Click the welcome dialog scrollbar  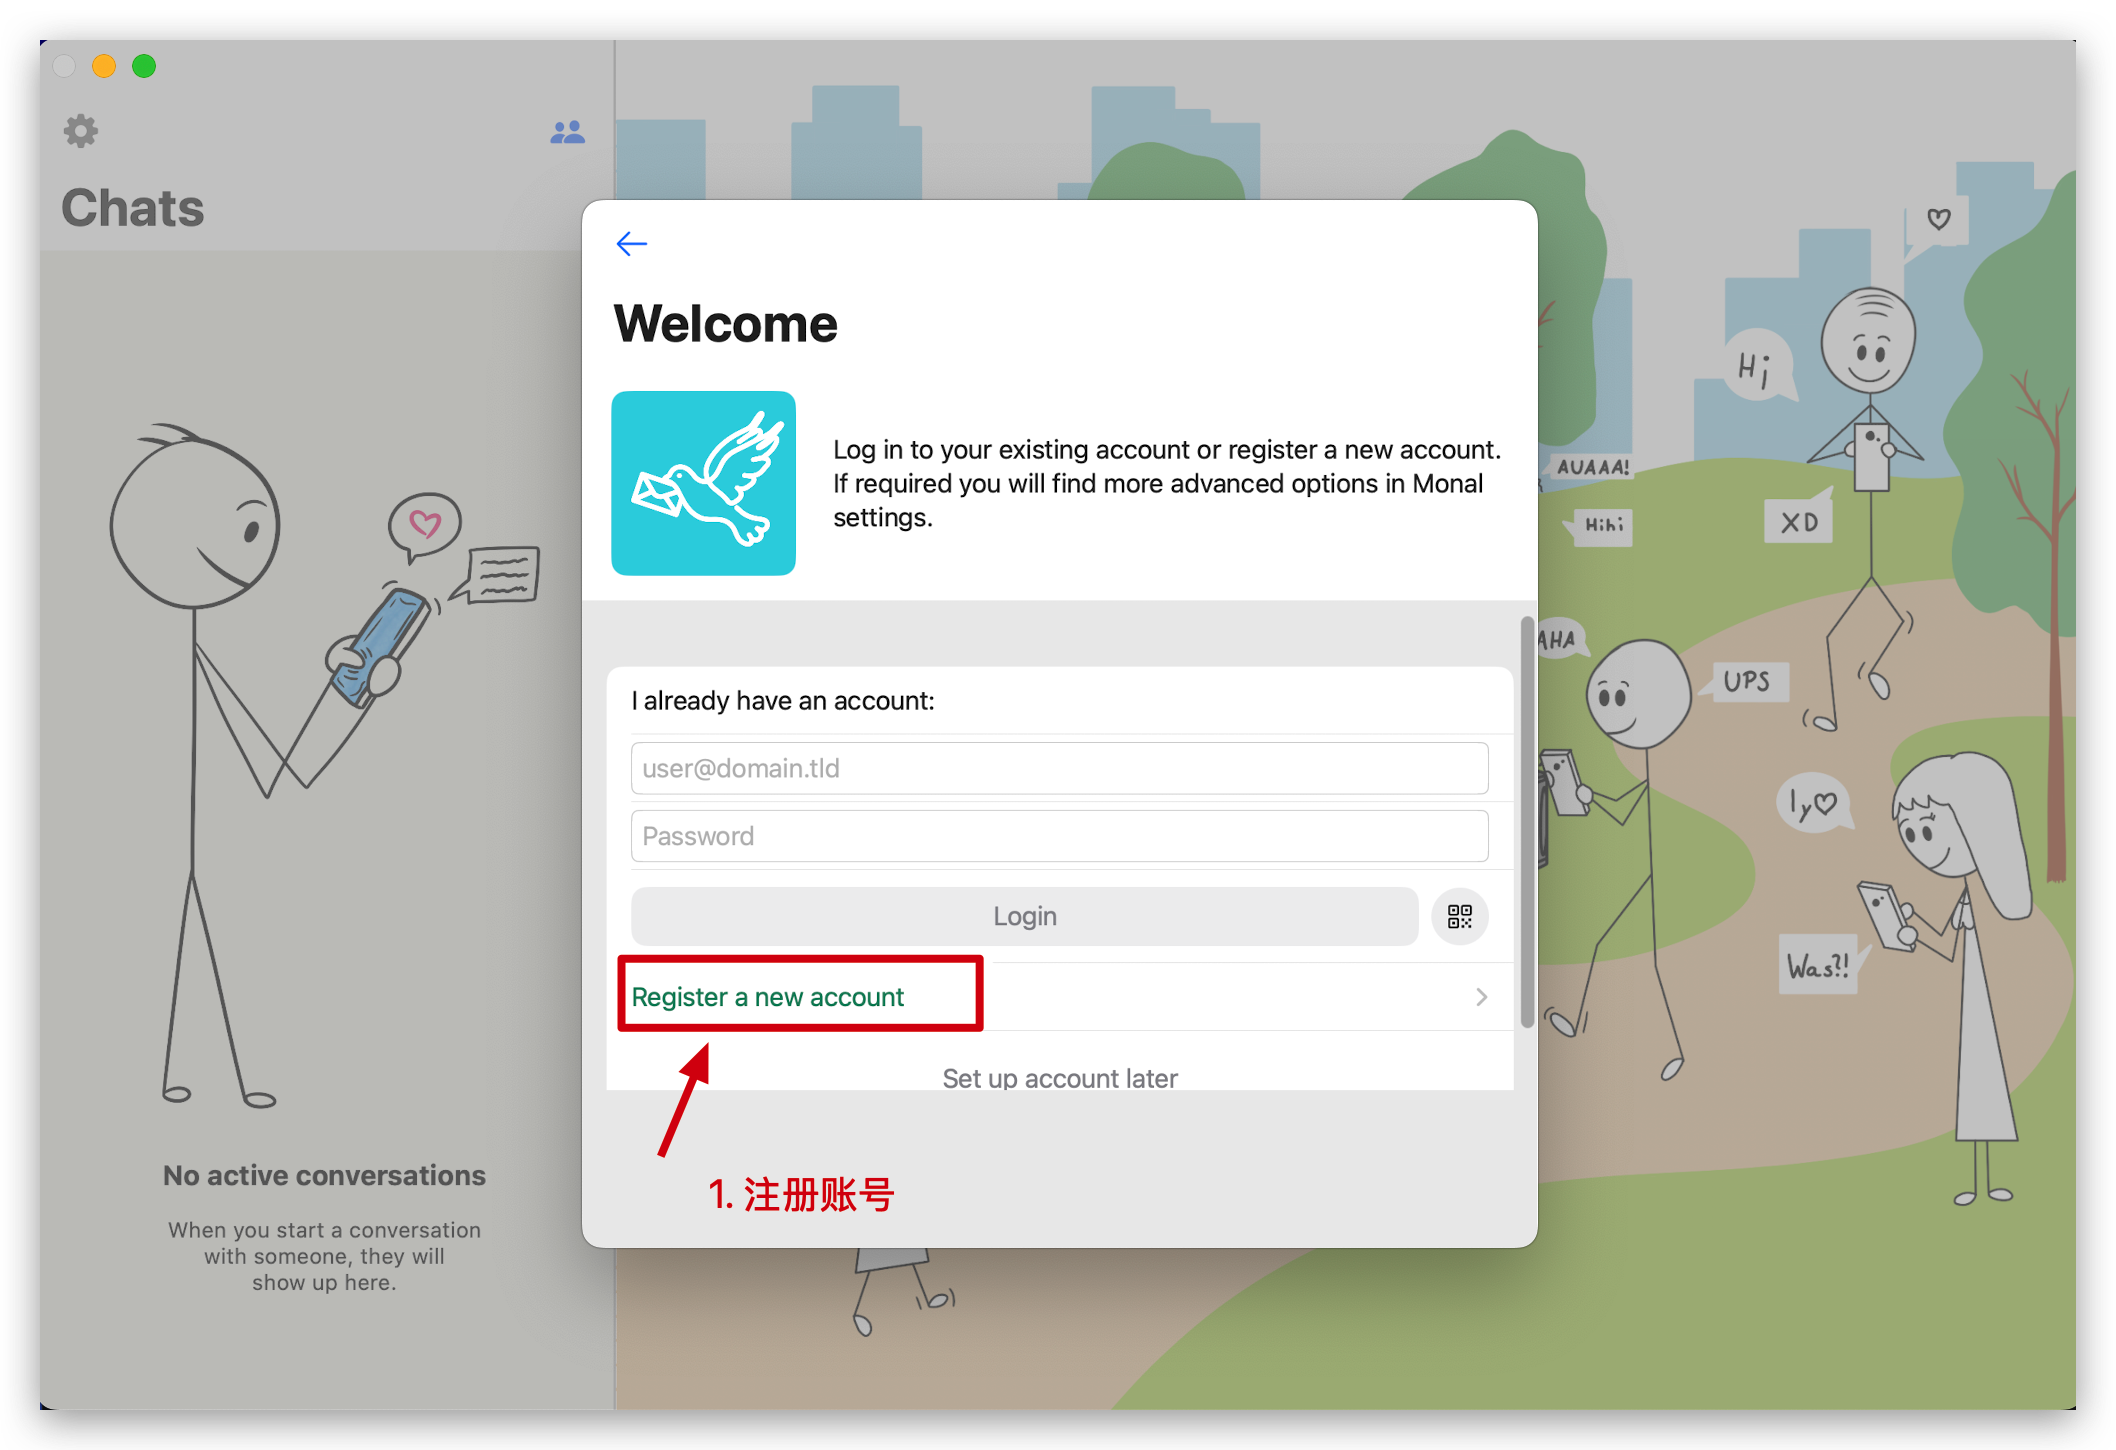[1526, 822]
